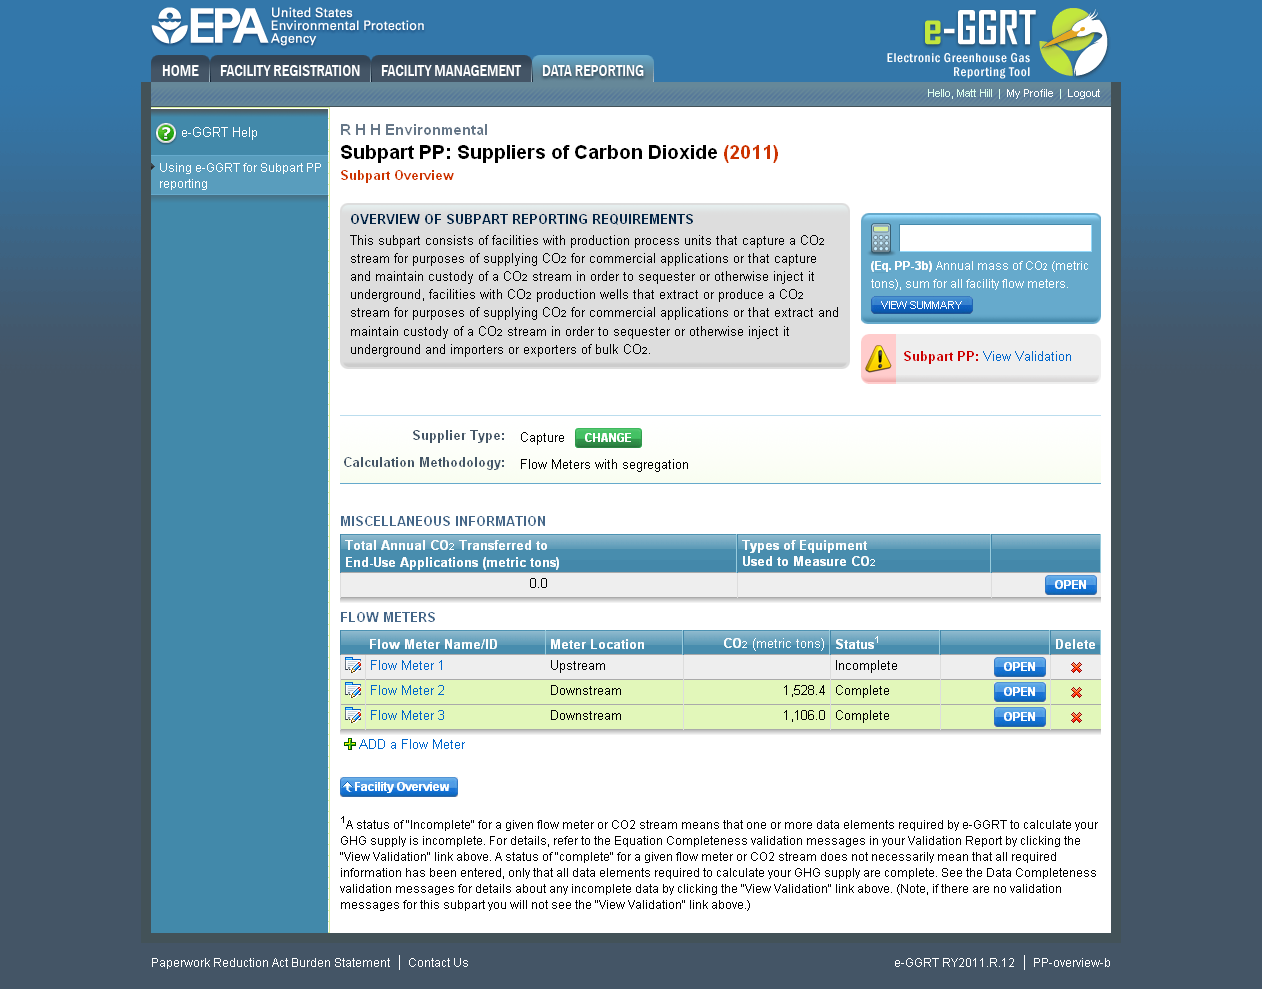Click the green plus icon to add flow meter
Image resolution: width=1262 pixels, height=989 pixels.
coord(349,744)
